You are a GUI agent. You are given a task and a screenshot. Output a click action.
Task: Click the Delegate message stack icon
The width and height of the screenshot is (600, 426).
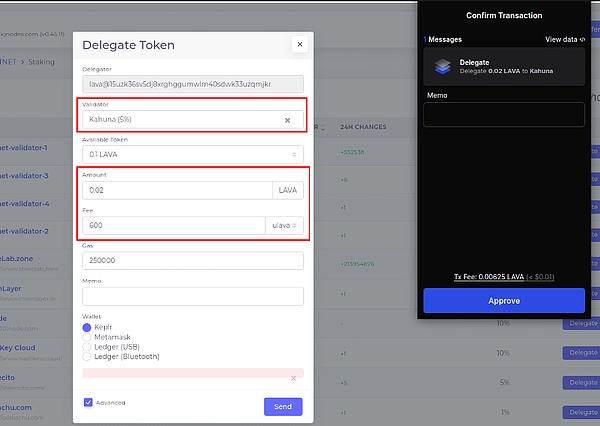point(443,67)
